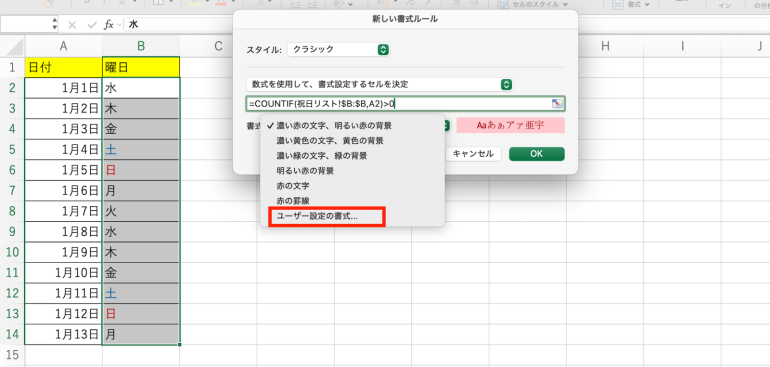Select row 15 header

coord(12,355)
